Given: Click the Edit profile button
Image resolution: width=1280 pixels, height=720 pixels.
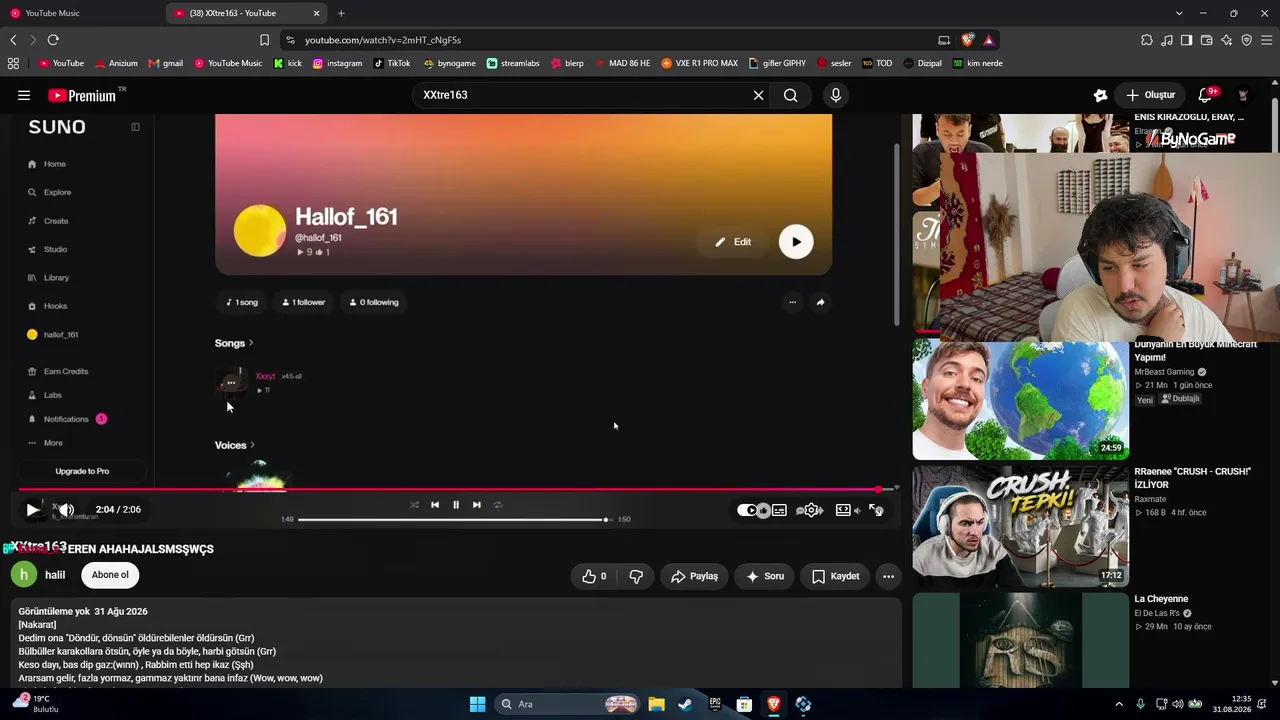Looking at the screenshot, I should coord(733,242).
